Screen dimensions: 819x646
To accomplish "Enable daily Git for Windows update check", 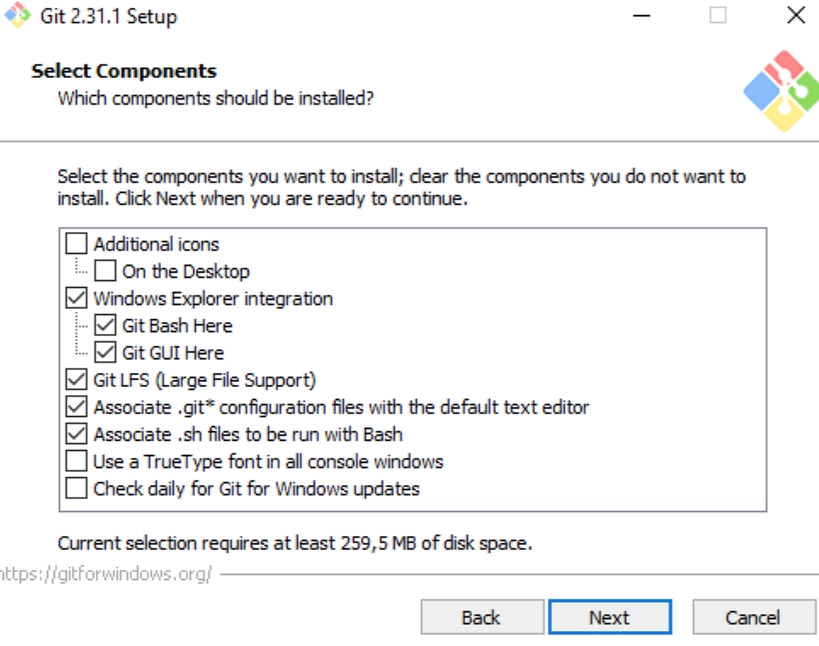I will point(77,489).
